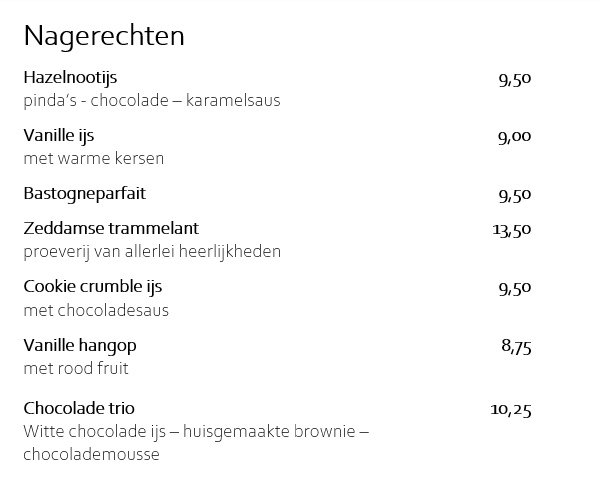Select Cookie crumble ijs title
This screenshot has width=603, height=488.
pyautogui.click(x=92, y=286)
